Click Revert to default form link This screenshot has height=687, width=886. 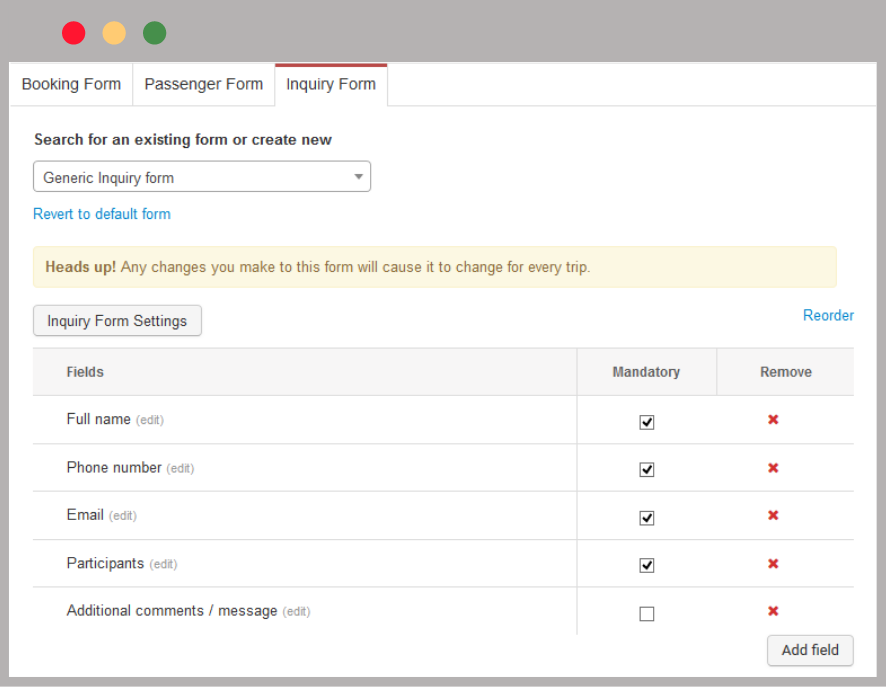tap(102, 214)
